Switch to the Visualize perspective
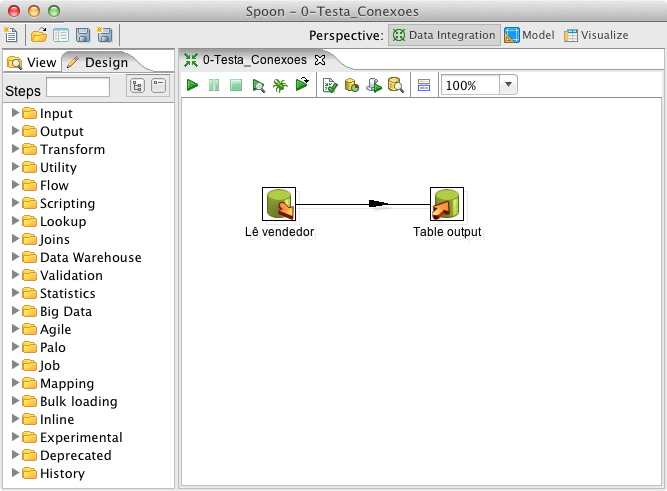Image resolution: width=667 pixels, height=491 pixels. [596, 35]
